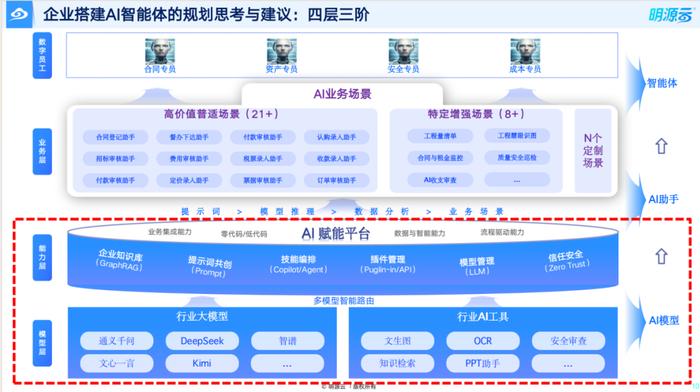
Task: Choose the OCR tool pill
Action: click(x=483, y=341)
